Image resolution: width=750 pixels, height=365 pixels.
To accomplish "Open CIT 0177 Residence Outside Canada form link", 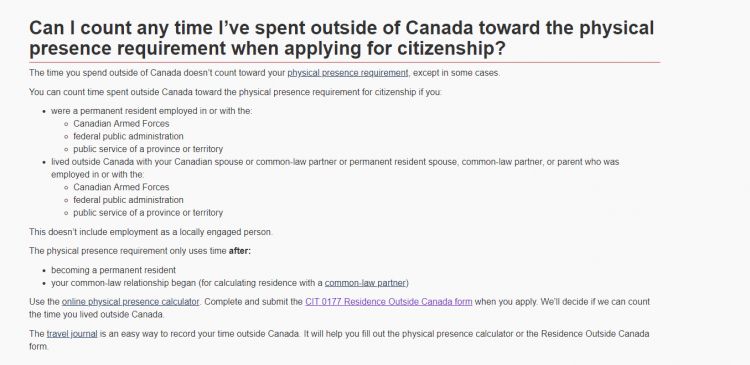I will [x=388, y=302].
